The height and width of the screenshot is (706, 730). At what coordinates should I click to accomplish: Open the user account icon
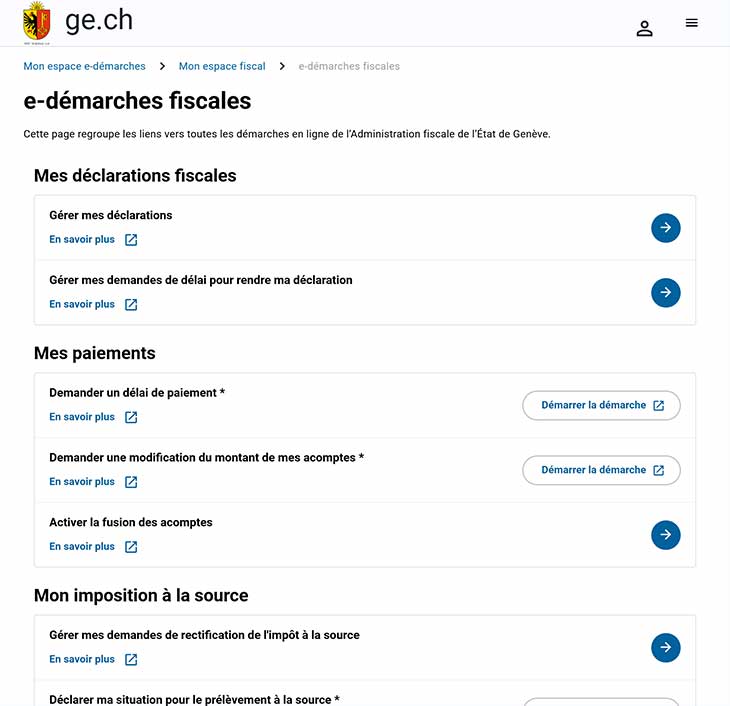pyautogui.click(x=644, y=28)
